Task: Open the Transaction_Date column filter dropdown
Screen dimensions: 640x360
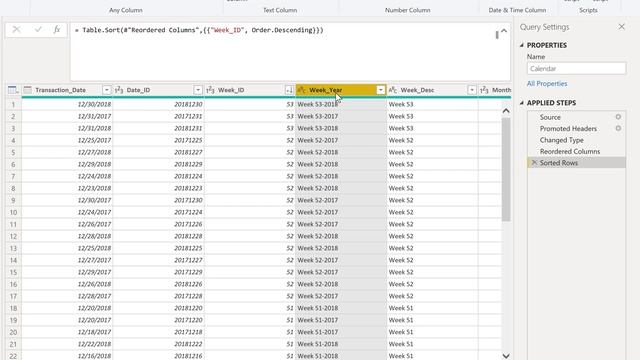Action: point(107,90)
